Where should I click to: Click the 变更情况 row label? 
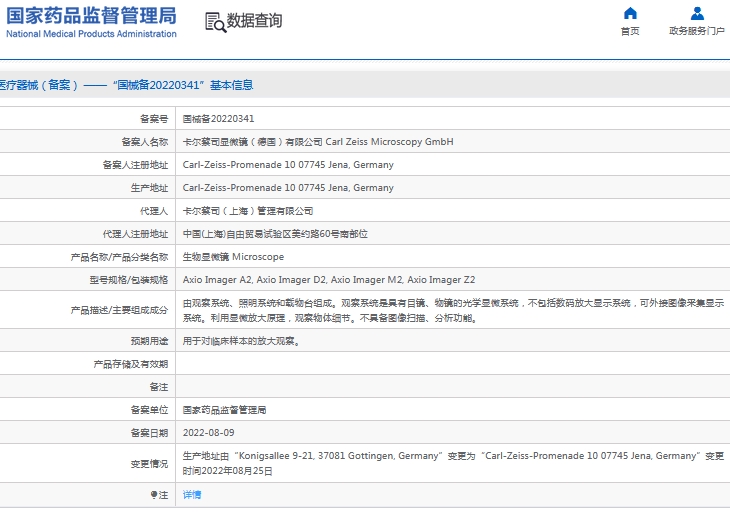pos(149,464)
